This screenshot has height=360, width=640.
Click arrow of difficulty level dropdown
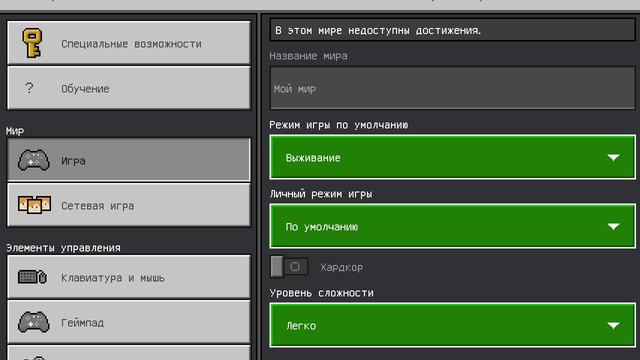pos(613,325)
